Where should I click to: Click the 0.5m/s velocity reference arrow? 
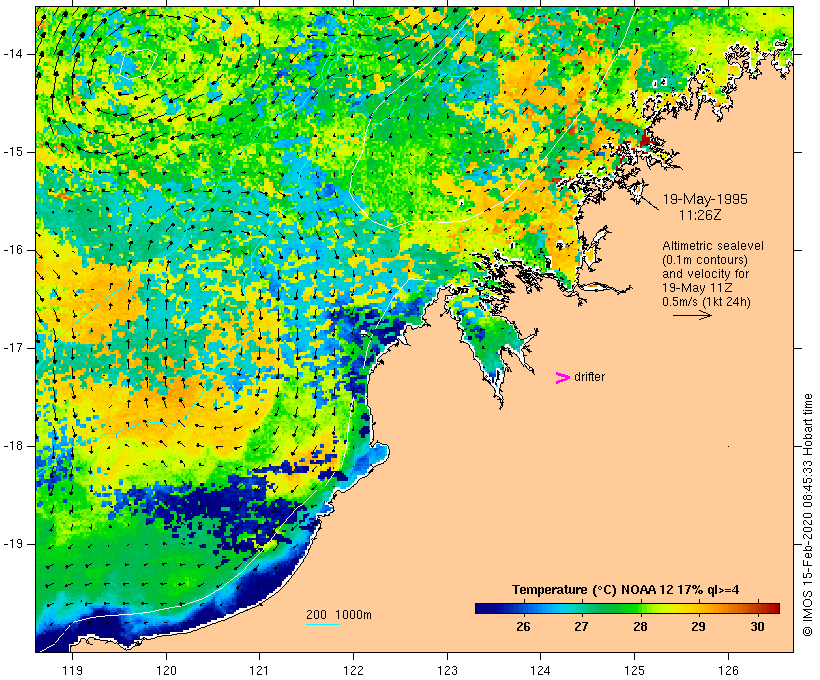pos(692,315)
